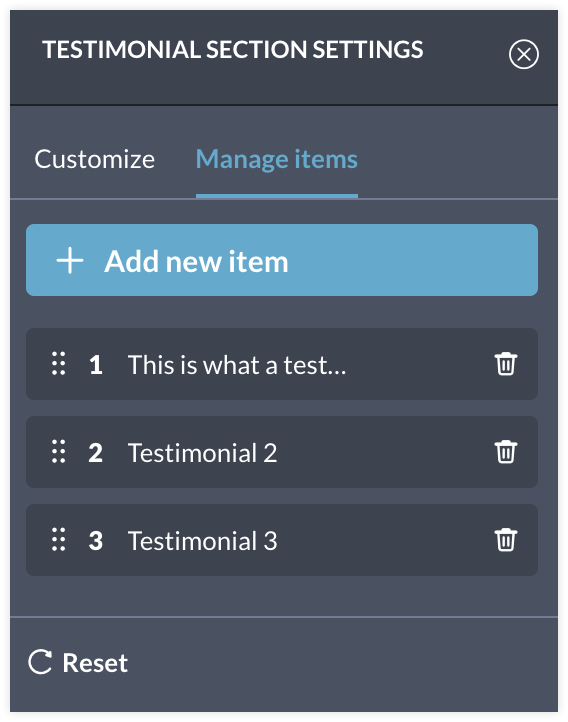The height and width of the screenshot is (722, 568).
Task: Click drag handle dots of item 1
Action: (58, 364)
